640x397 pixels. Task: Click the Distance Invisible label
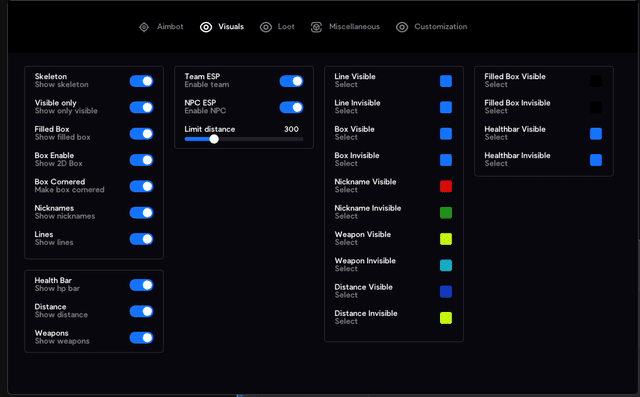[x=366, y=313]
